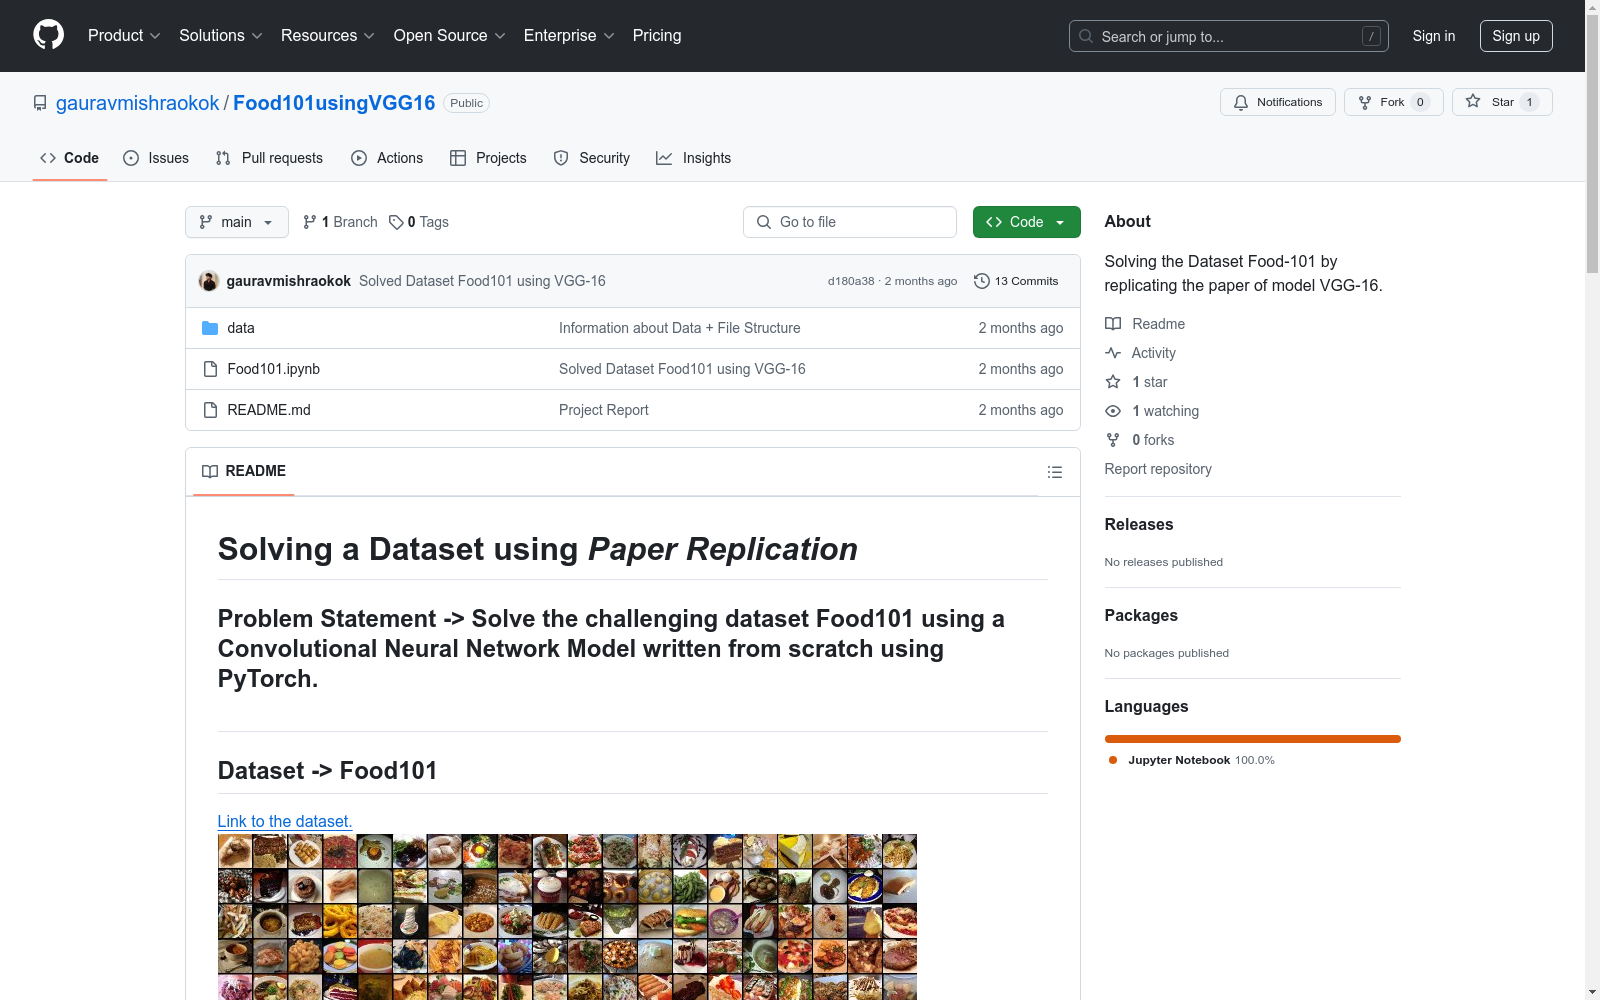Click the data folder icon
Viewport: 1600px width, 1000px height.
210,328
